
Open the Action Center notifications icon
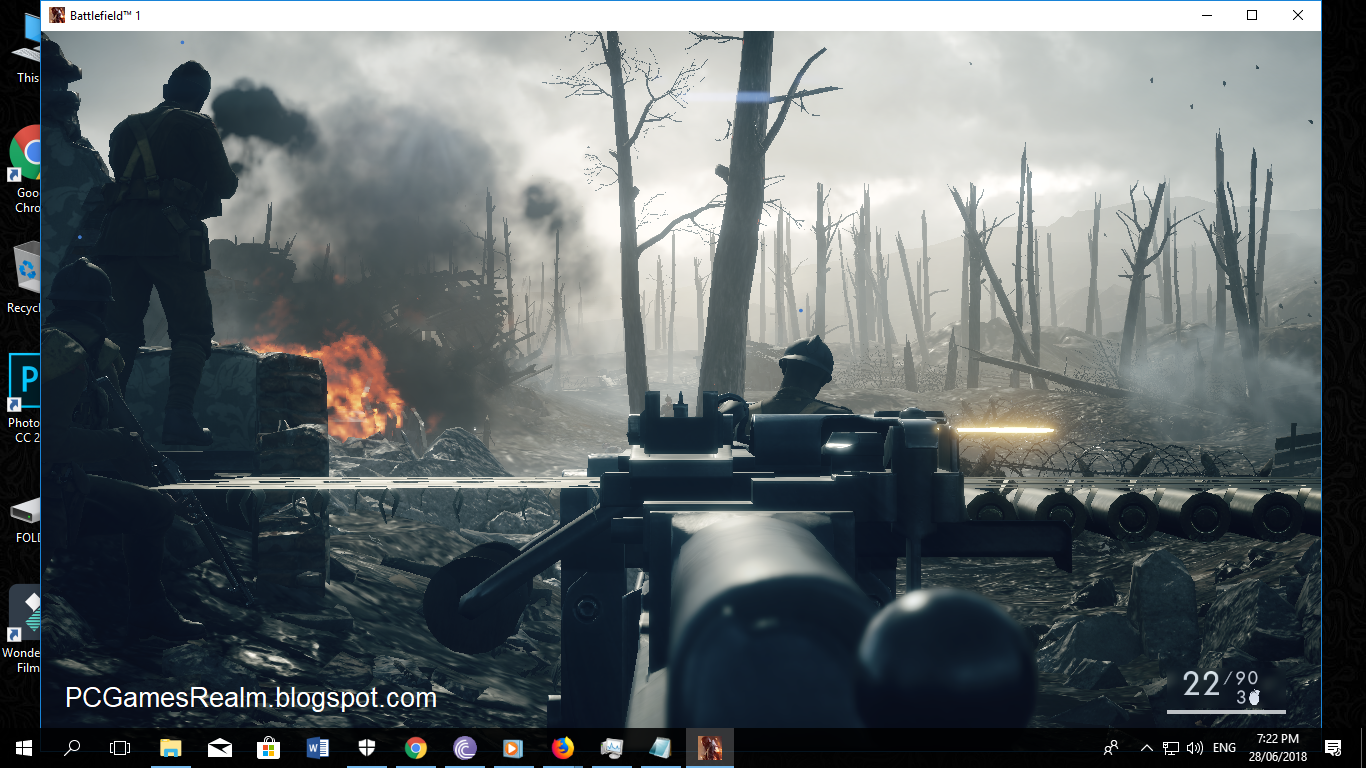pos(1332,747)
